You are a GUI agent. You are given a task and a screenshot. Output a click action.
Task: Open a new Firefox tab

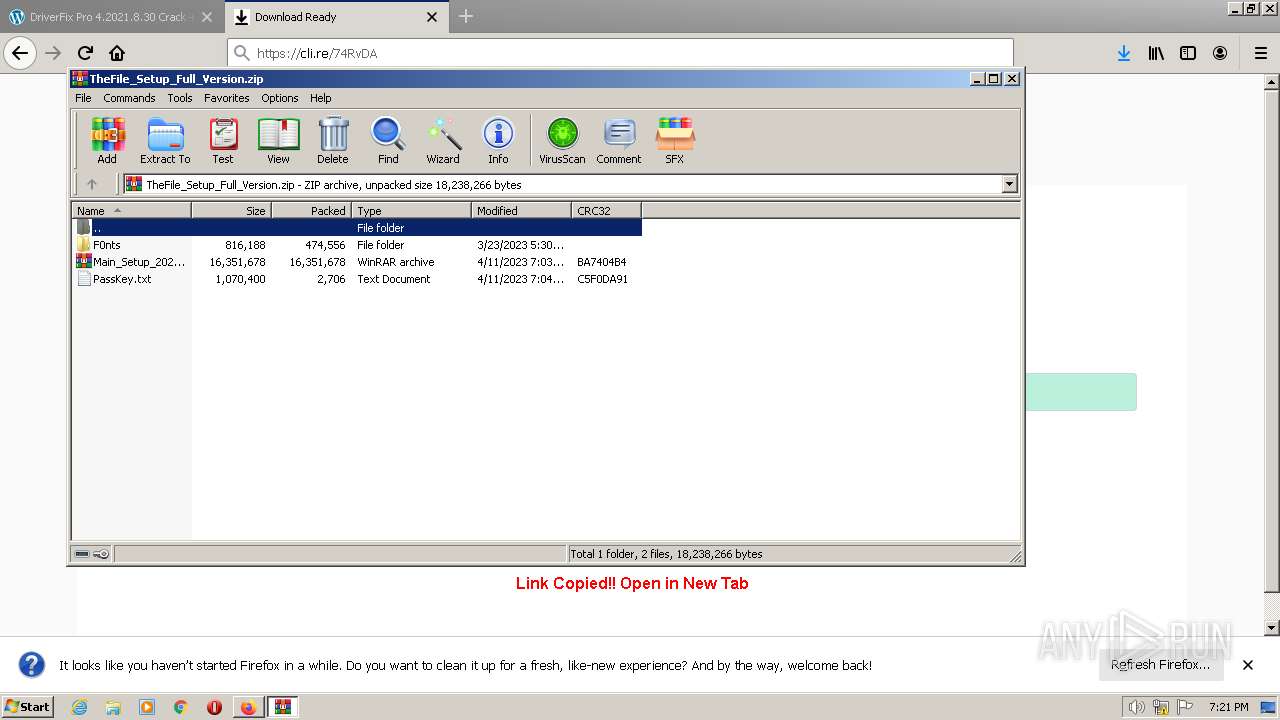[466, 16]
